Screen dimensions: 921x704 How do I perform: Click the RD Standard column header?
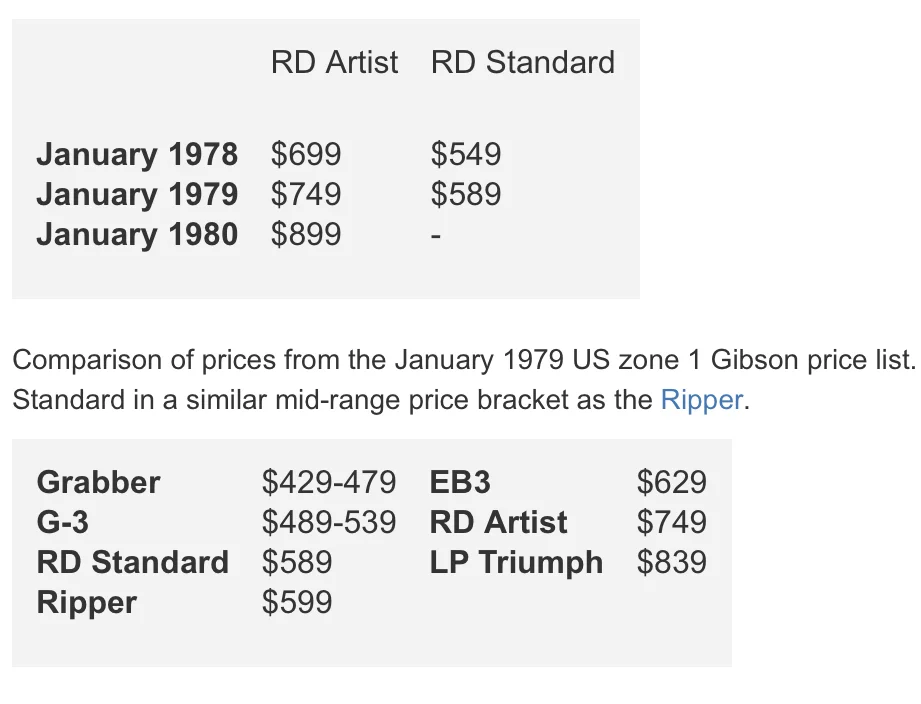(522, 63)
